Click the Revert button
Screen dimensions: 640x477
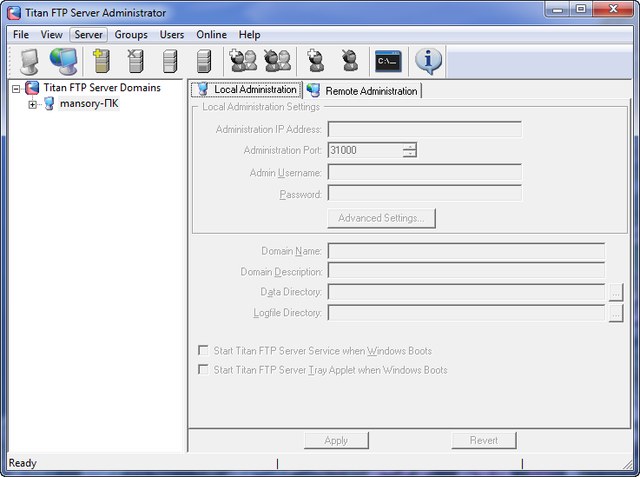click(484, 440)
